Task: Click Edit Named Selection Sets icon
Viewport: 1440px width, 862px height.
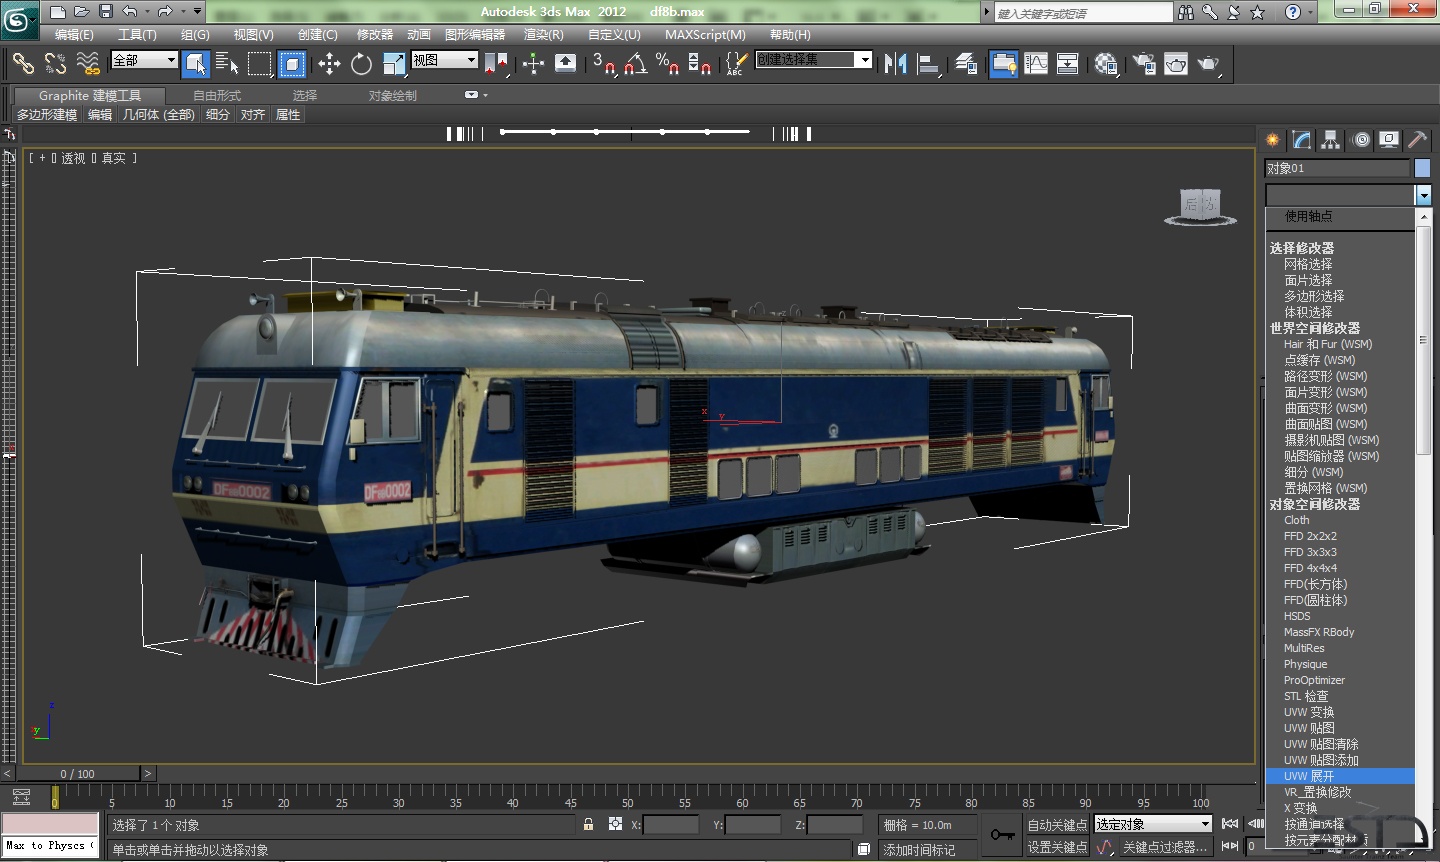Action: [x=735, y=64]
